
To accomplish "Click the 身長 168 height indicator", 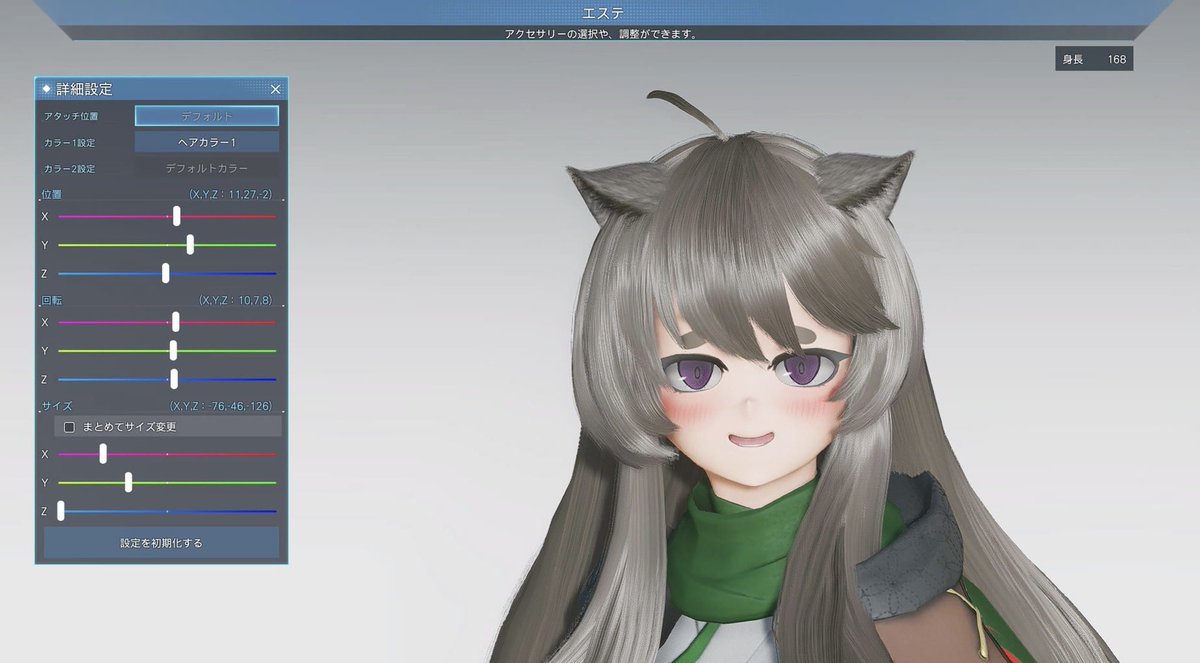I will (x=1094, y=59).
